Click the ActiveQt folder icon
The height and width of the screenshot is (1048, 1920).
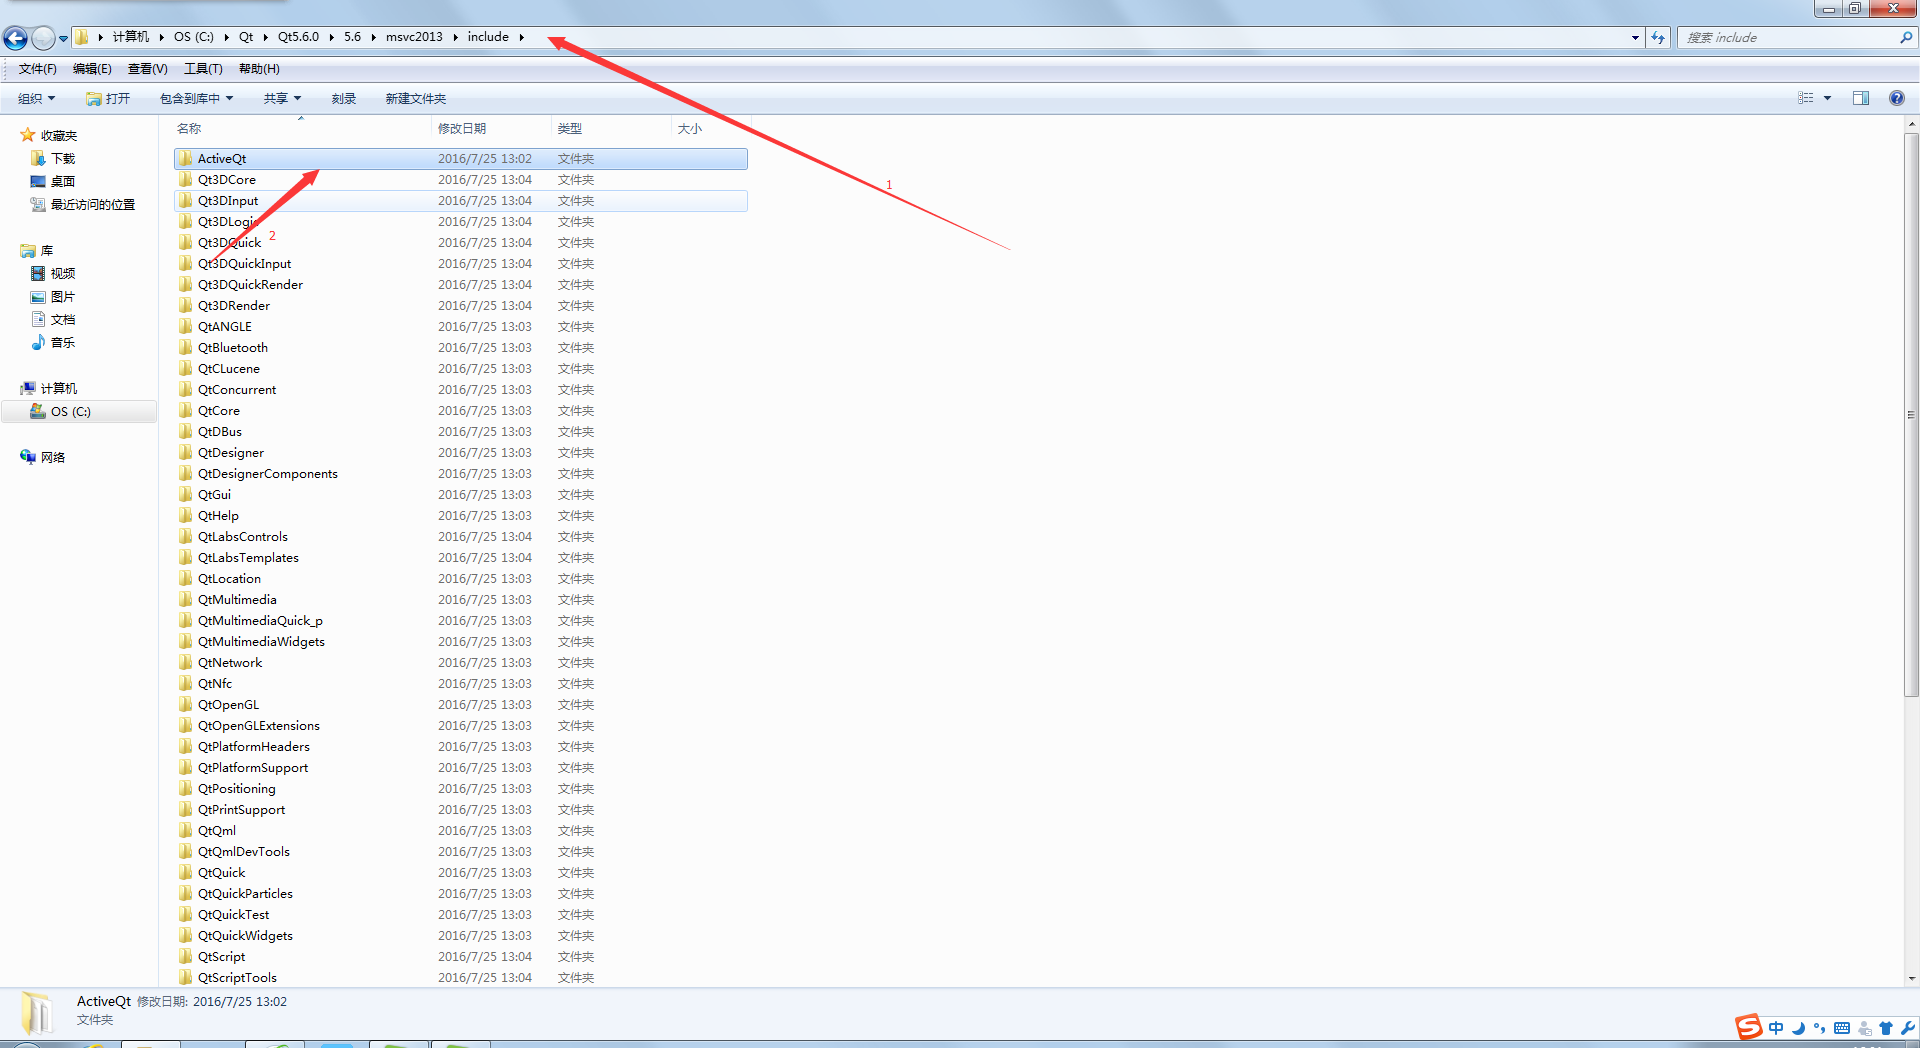(186, 158)
